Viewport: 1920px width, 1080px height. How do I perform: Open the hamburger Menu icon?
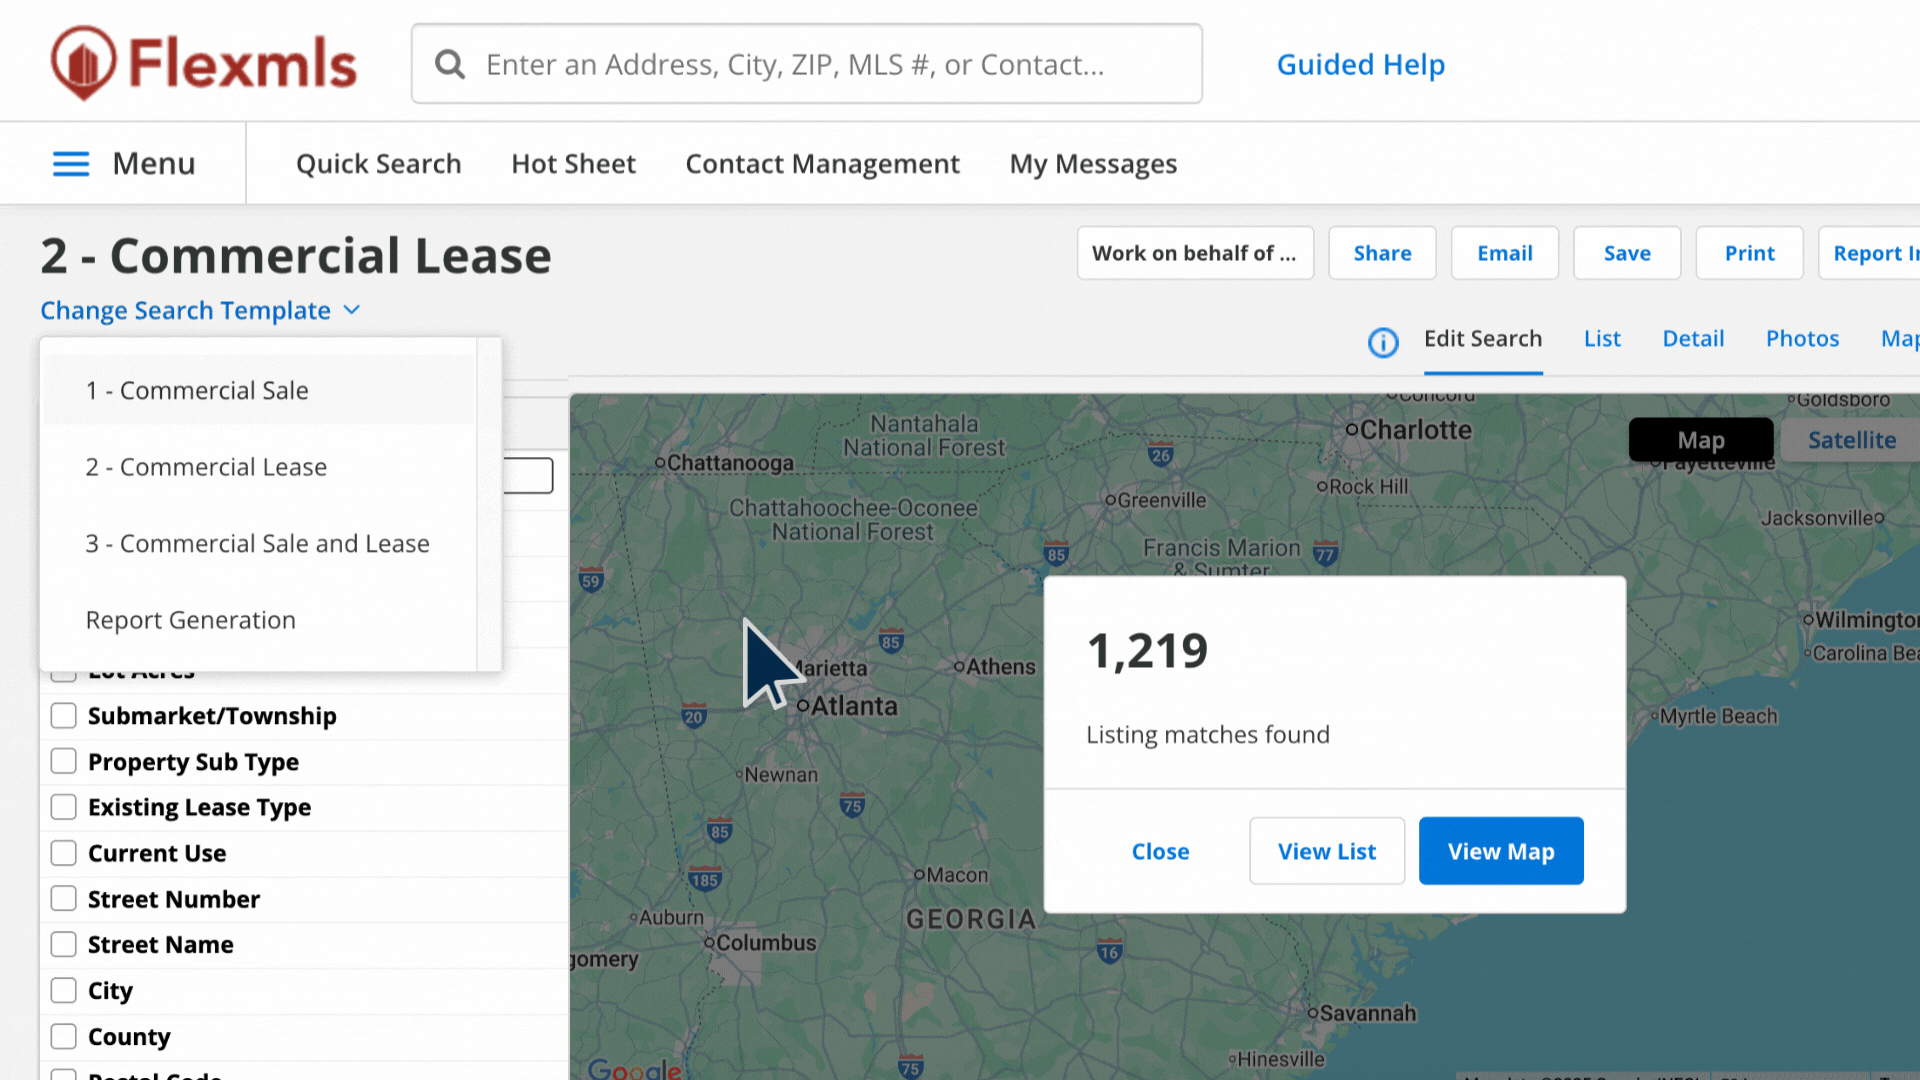coord(71,164)
